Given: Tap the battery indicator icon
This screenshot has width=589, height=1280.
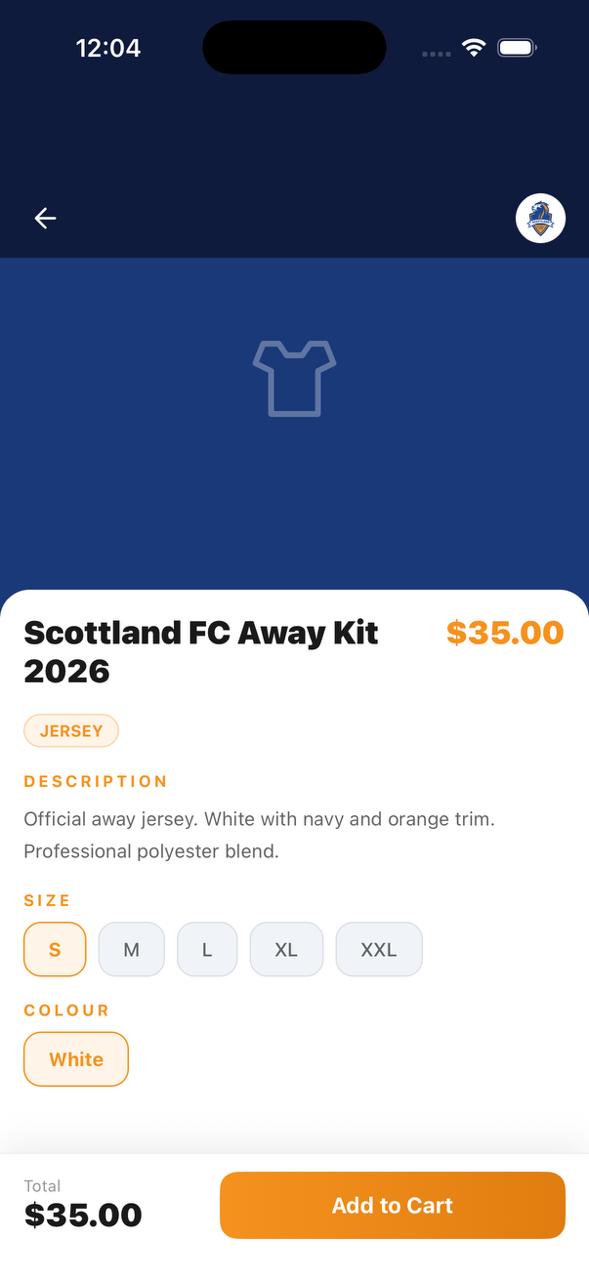Looking at the screenshot, I should point(514,47).
